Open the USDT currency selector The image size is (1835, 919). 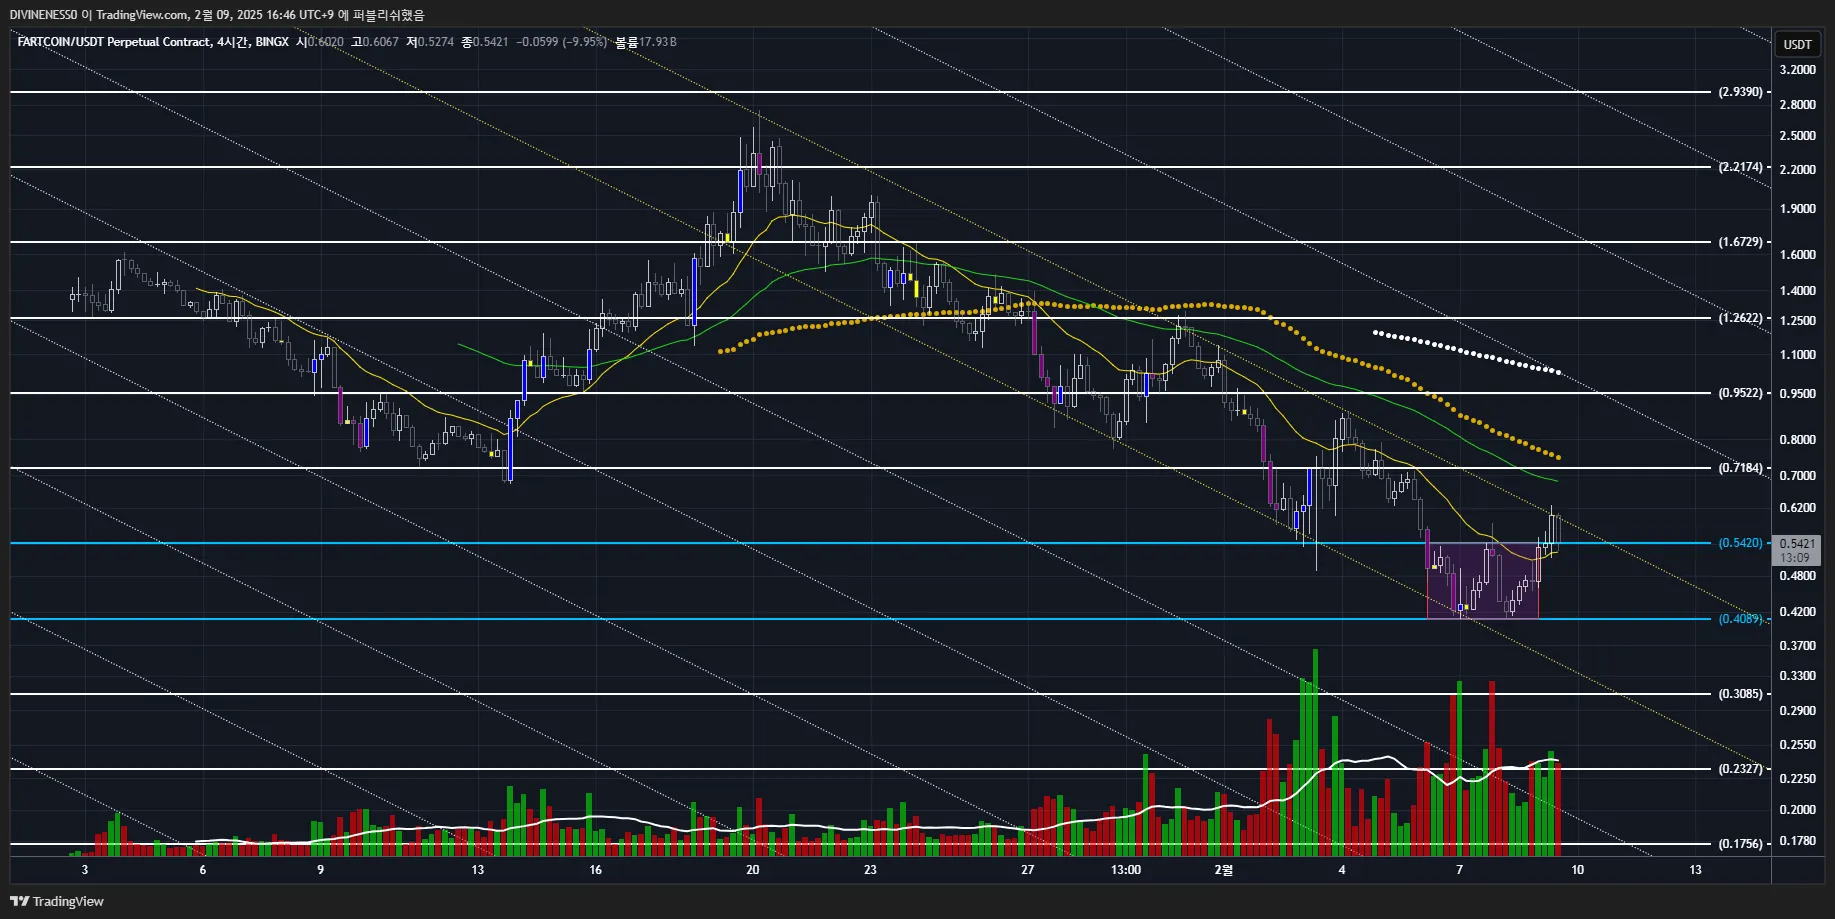click(x=1797, y=44)
